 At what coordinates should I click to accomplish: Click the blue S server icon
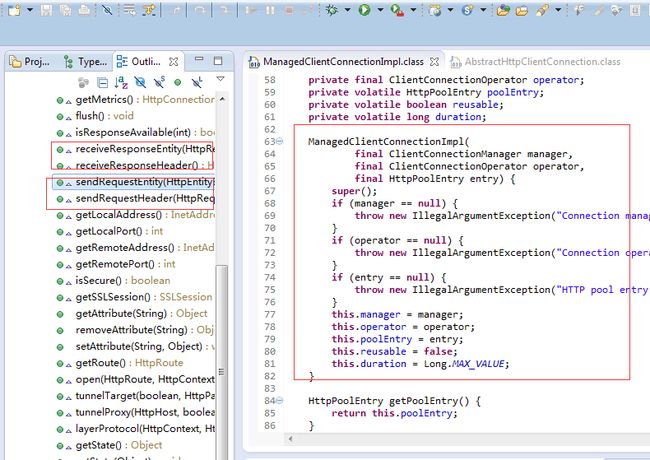468,10
